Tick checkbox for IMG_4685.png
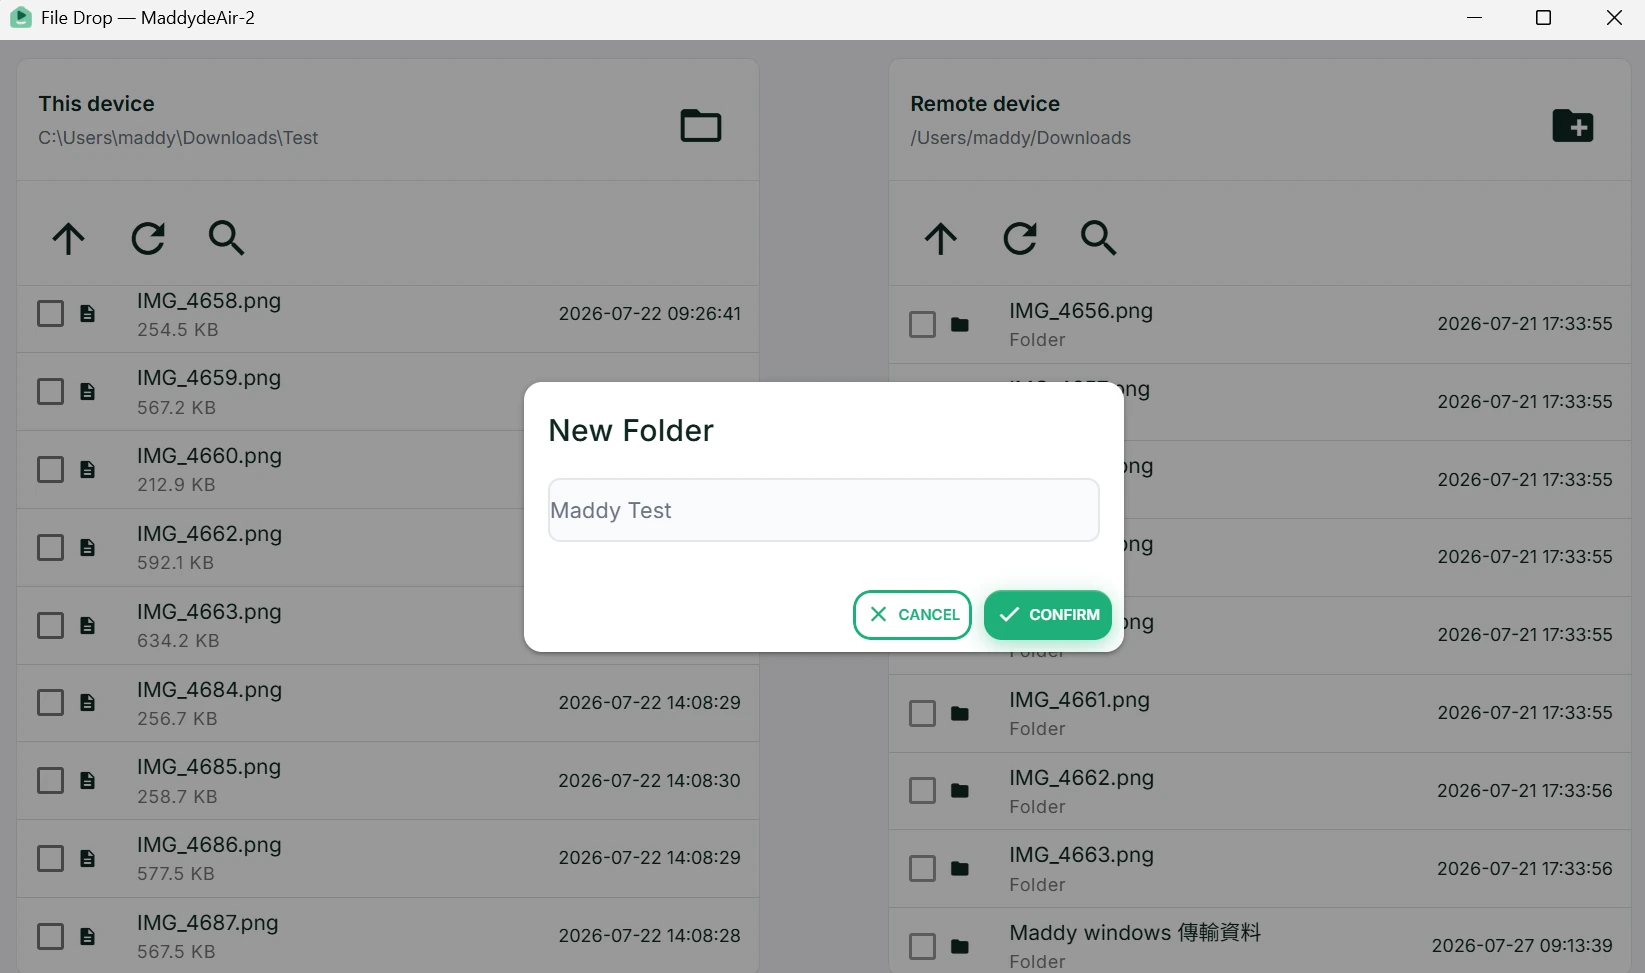This screenshot has height=973, width=1645. 50,780
